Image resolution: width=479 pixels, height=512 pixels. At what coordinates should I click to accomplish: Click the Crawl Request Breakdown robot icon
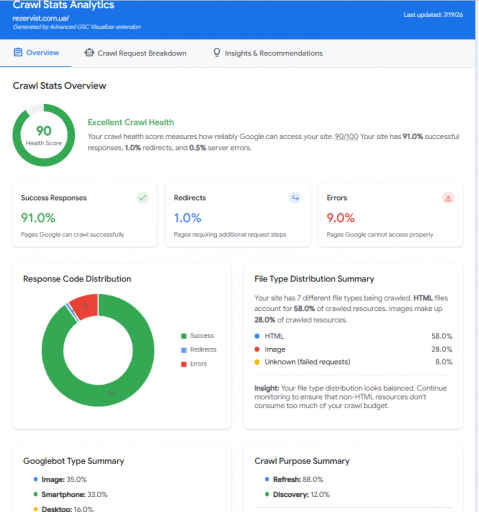pyautogui.click(x=89, y=53)
